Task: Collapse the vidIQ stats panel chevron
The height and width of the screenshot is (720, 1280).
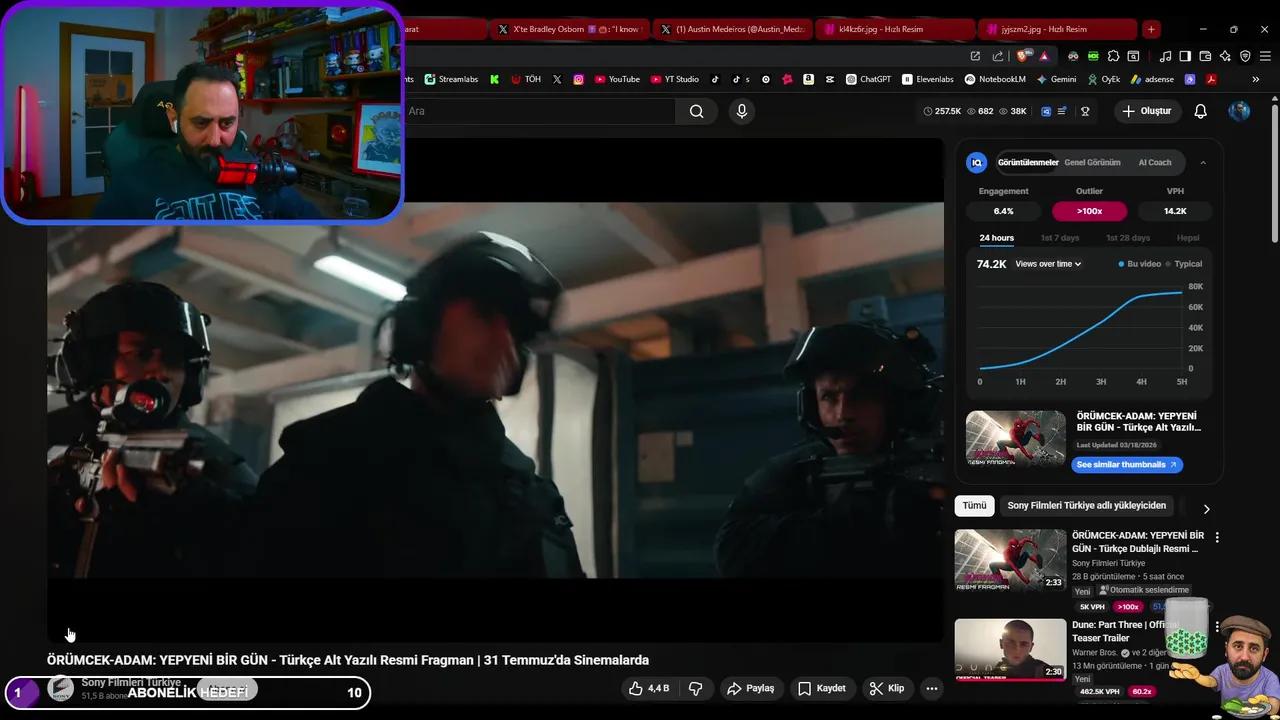Action: click(1203, 161)
